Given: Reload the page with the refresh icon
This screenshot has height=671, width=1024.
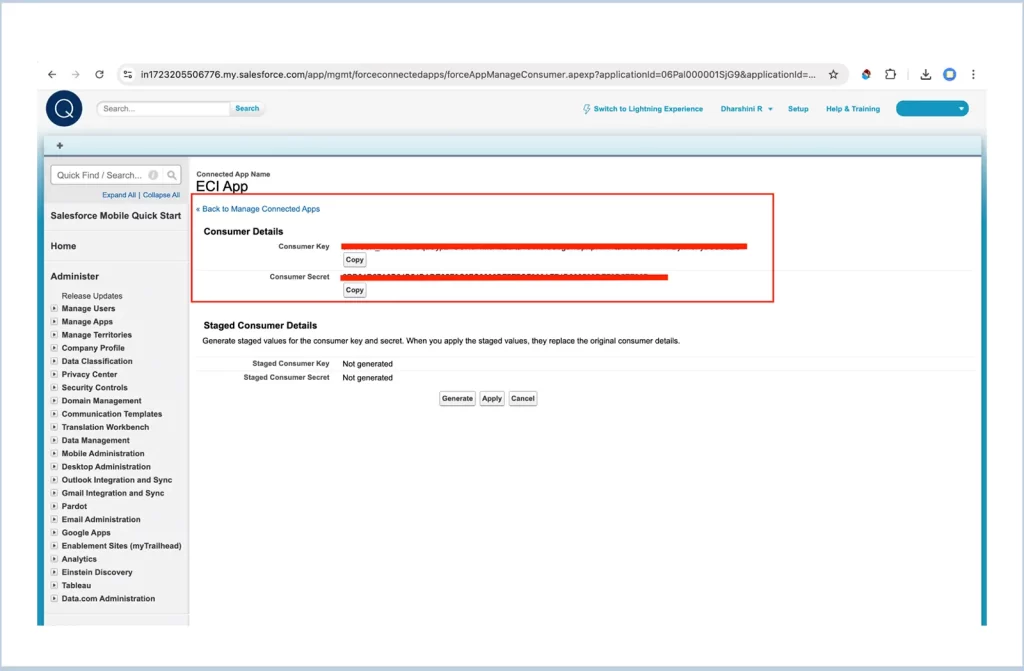Looking at the screenshot, I should tap(99, 74).
